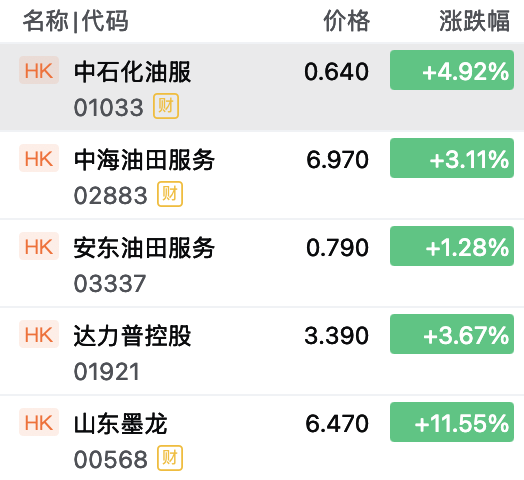Click the 财 icon next to 02883
Image resolution: width=524 pixels, height=480 pixels.
[x=170, y=194]
